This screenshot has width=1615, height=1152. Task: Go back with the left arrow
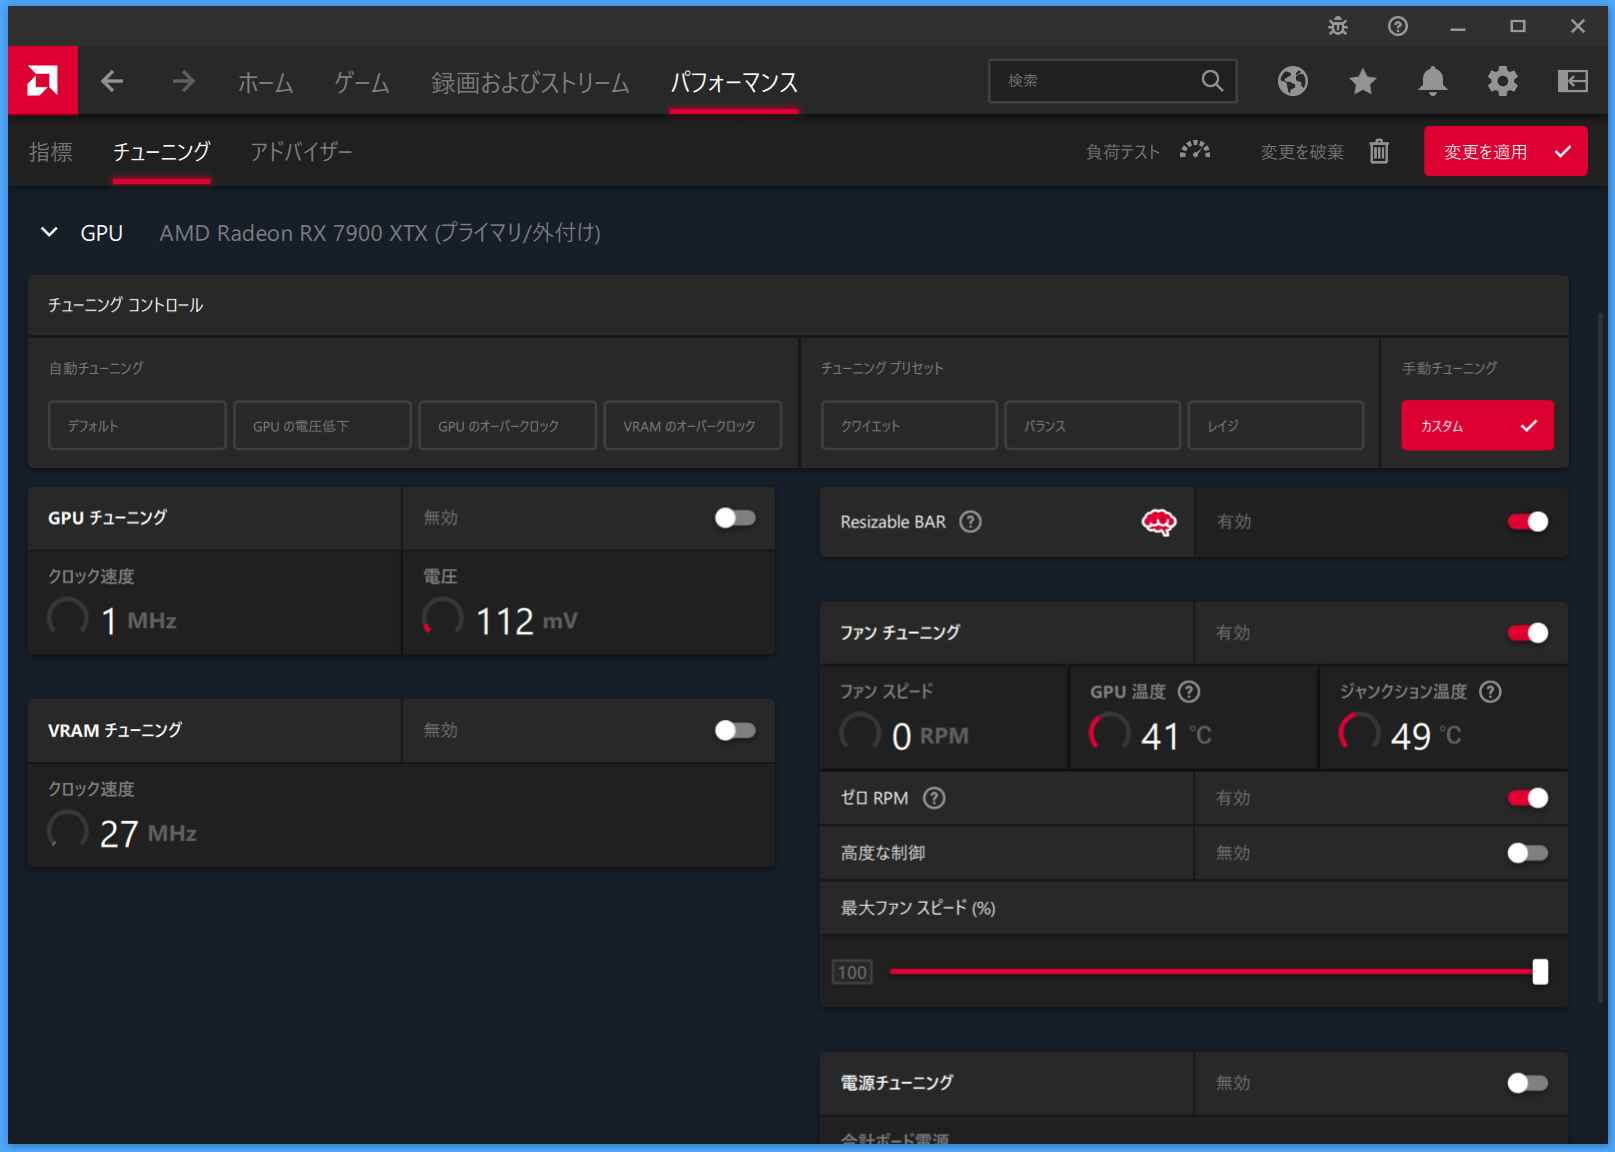112,81
